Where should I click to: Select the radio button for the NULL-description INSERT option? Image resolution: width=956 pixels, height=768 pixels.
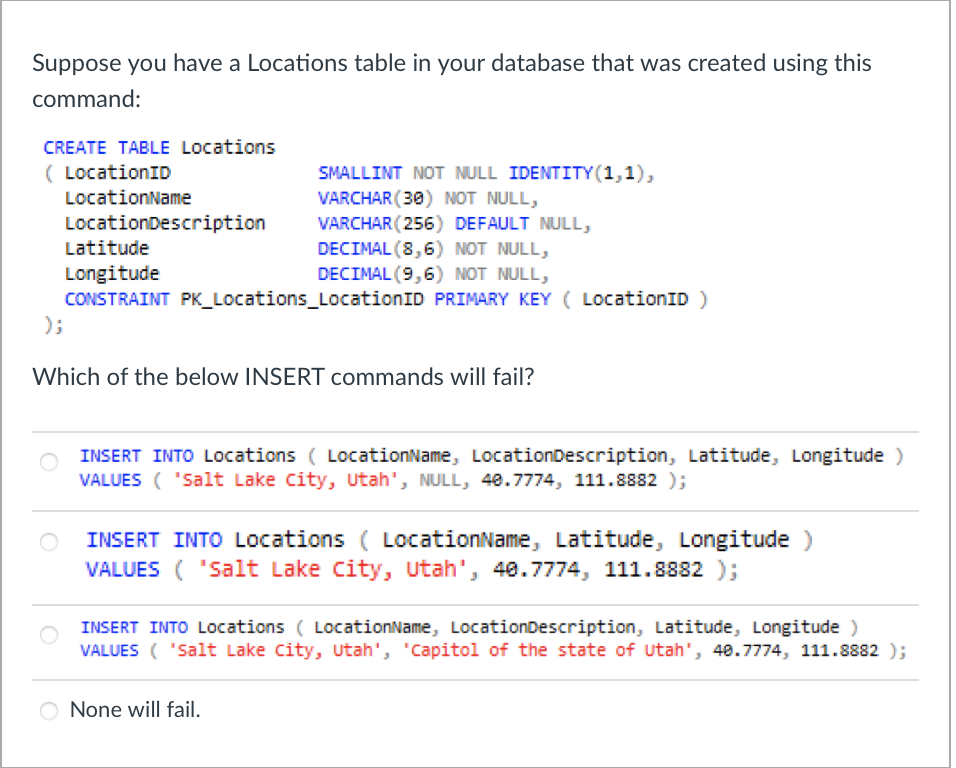tap(48, 462)
